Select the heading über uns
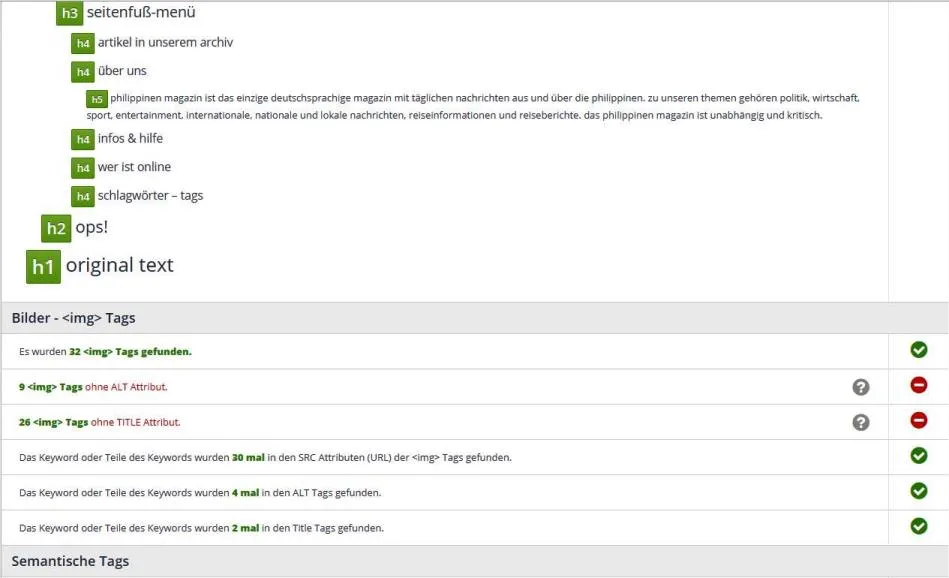949x578 pixels. coord(122,71)
